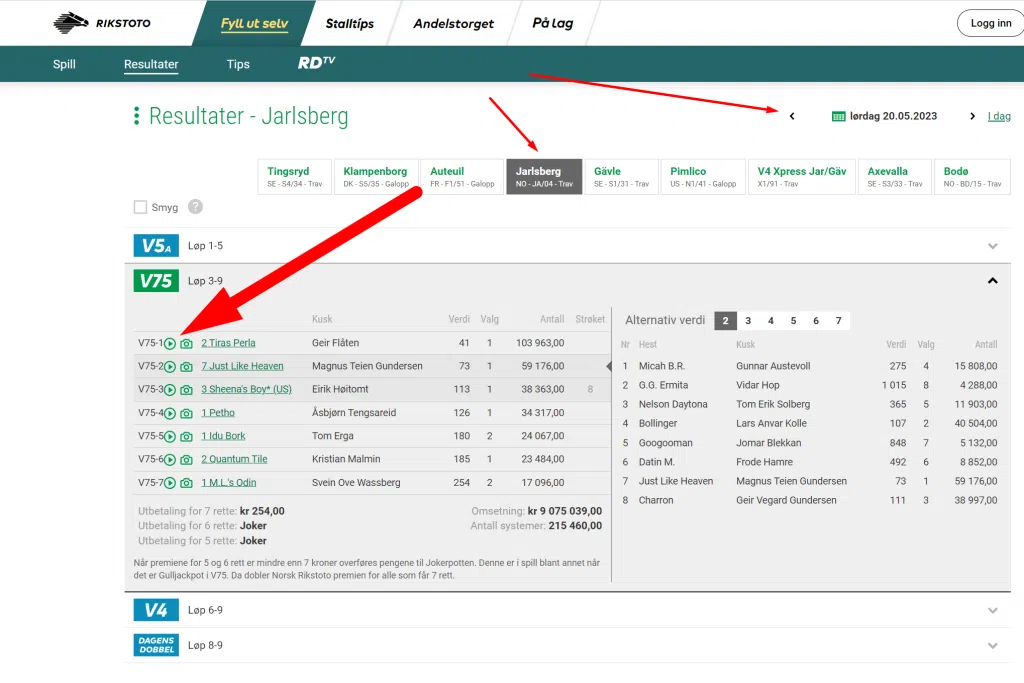Open photo for V75-6 Quantum Tile
The image size is (1024, 683).
[186, 460]
